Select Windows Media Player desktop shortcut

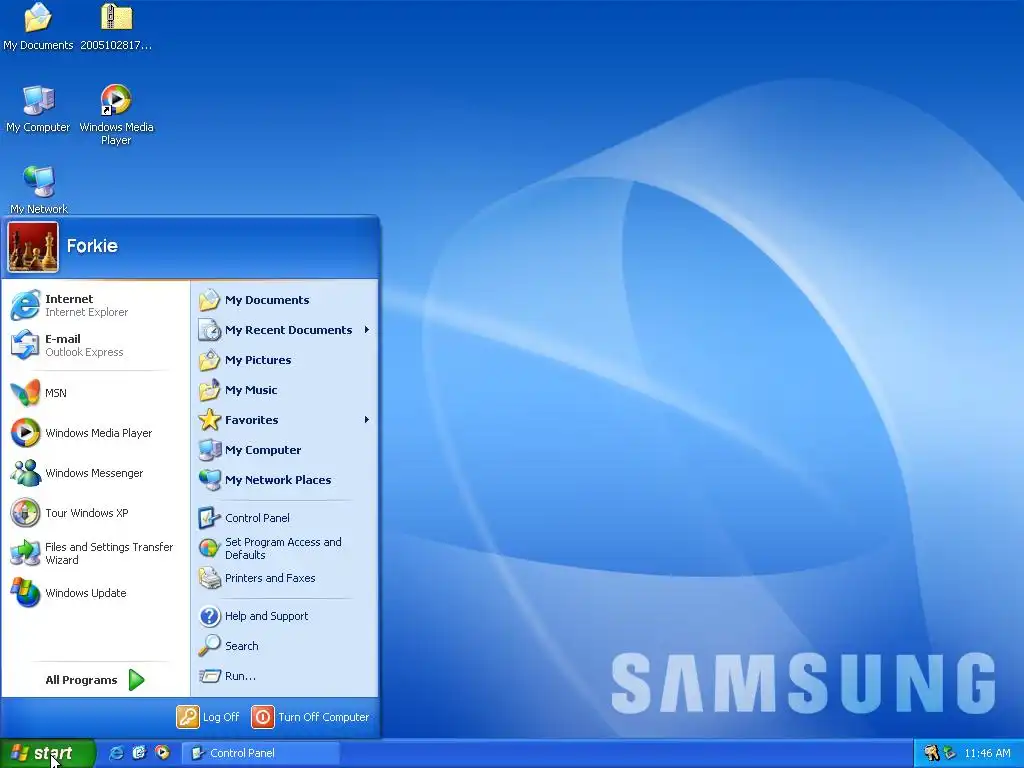pyautogui.click(x=116, y=114)
